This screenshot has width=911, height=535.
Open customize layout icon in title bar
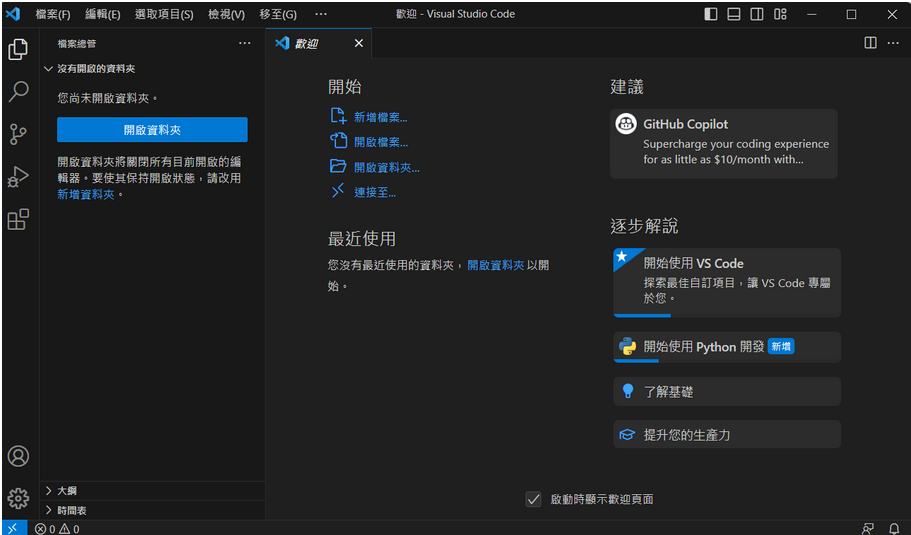click(780, 14)
